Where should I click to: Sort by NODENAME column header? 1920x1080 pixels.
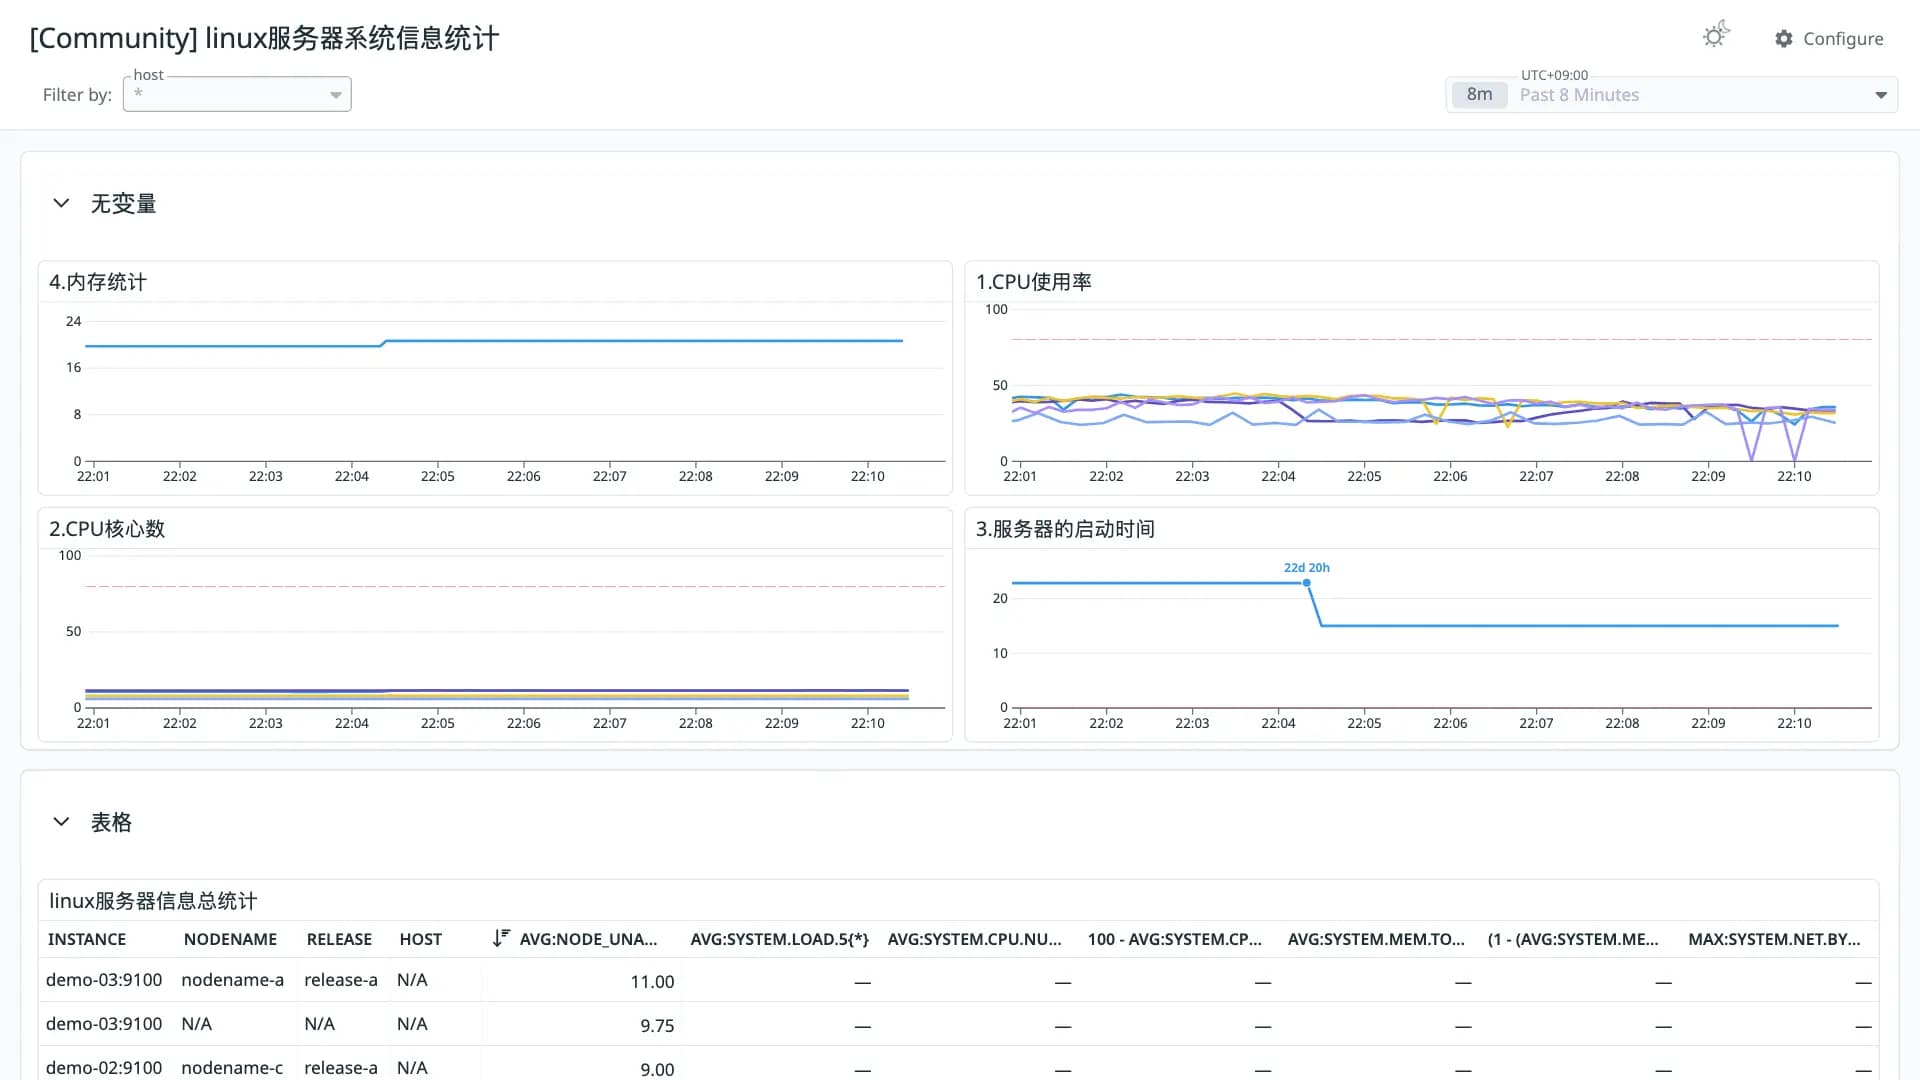tap(230, 940)
